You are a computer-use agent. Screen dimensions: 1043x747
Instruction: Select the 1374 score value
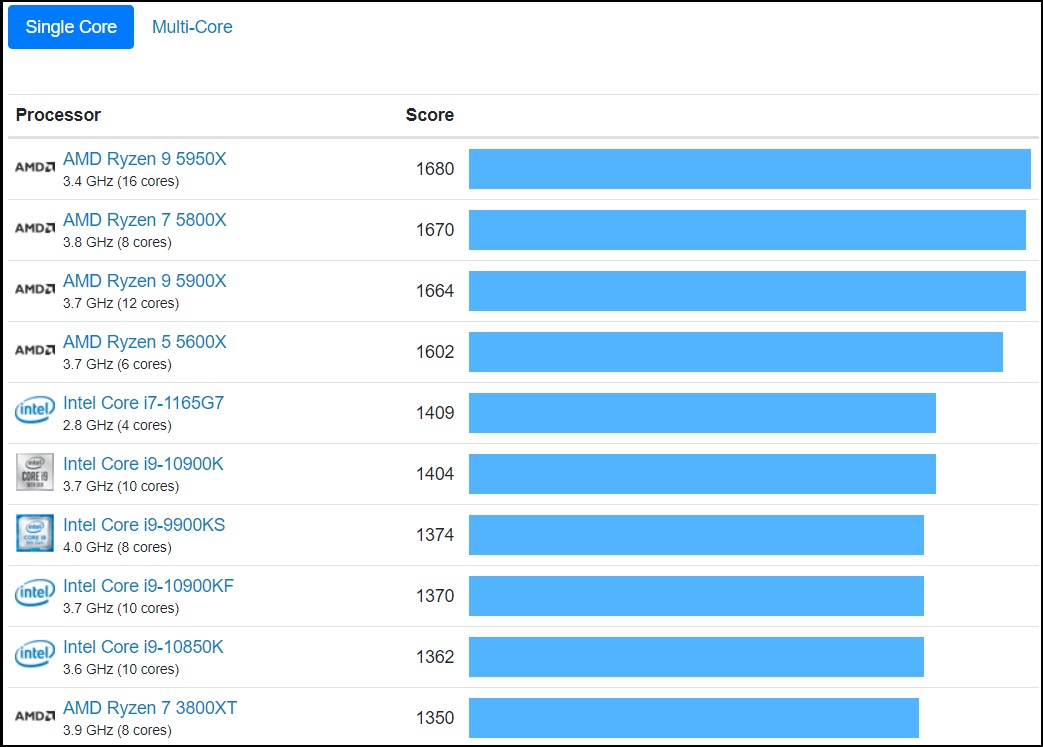click(435, 535)
